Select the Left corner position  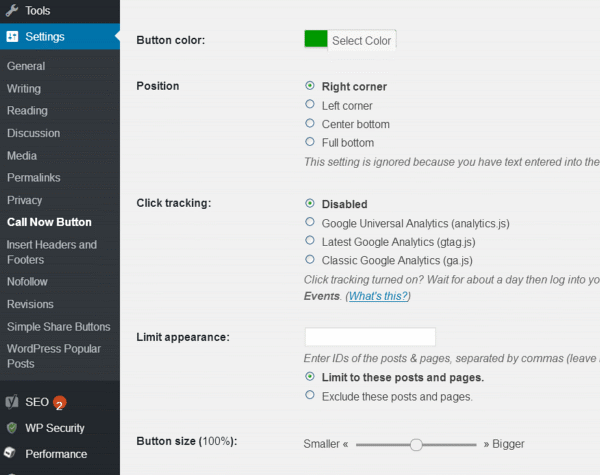pyautogui.click(x=310, y=105)
